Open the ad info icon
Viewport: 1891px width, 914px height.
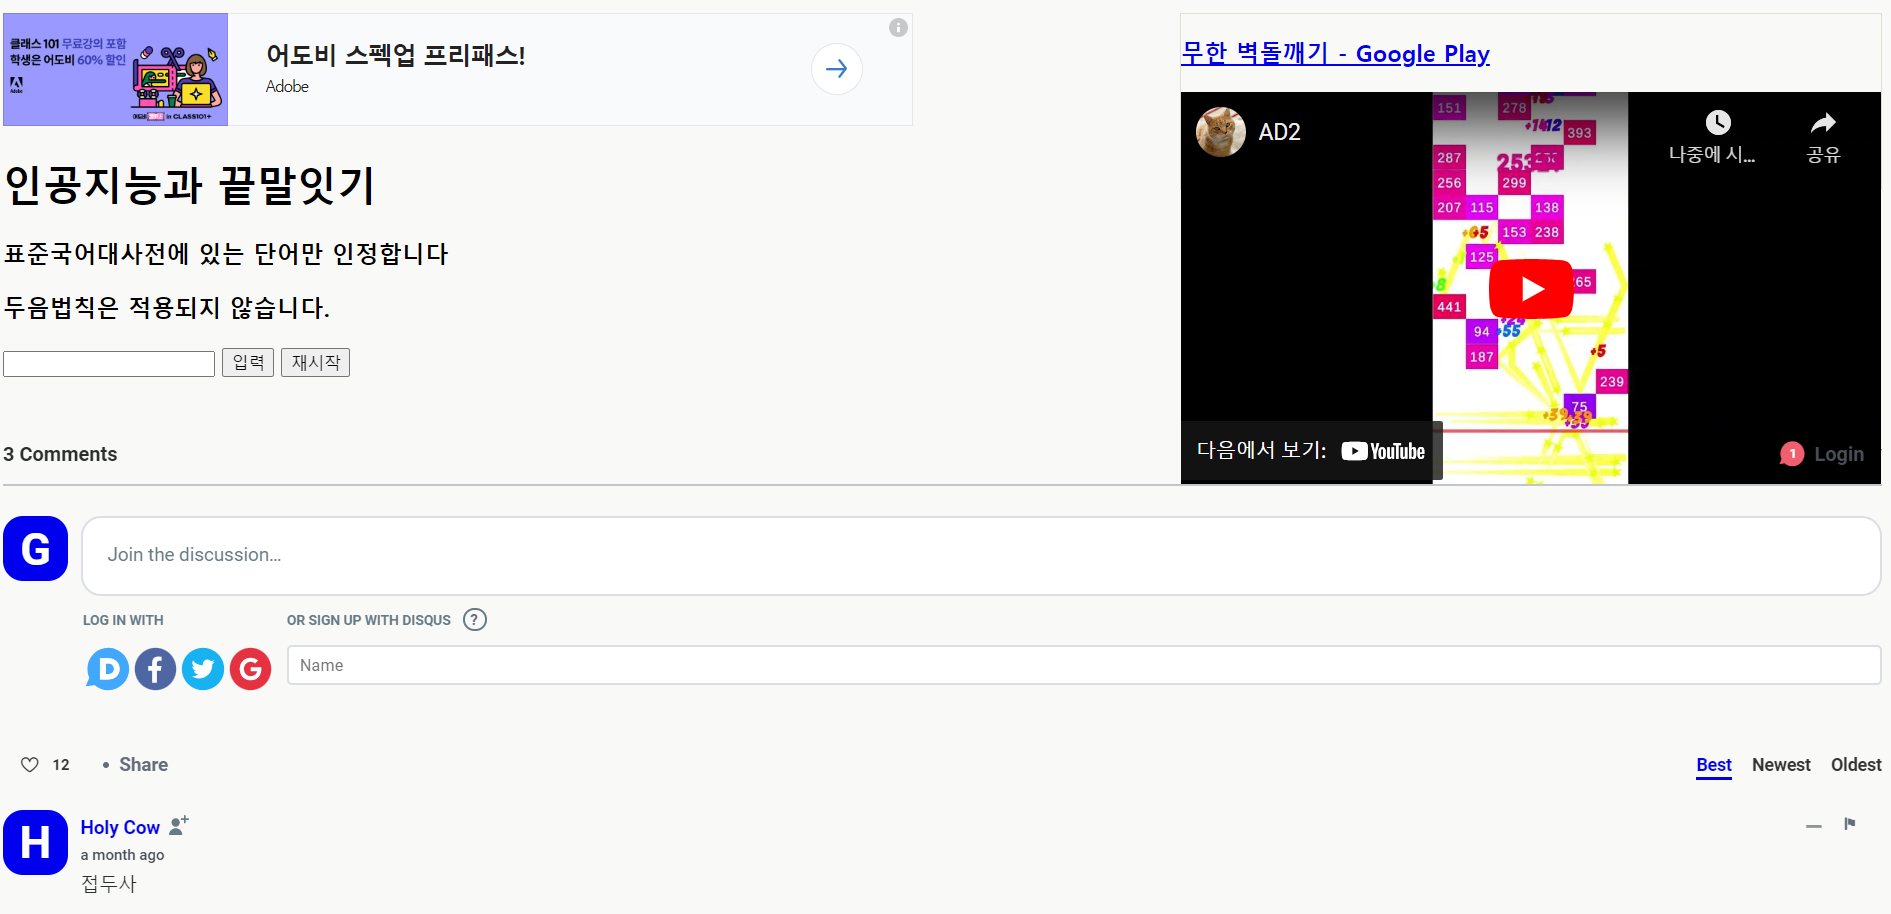(898, 28)
